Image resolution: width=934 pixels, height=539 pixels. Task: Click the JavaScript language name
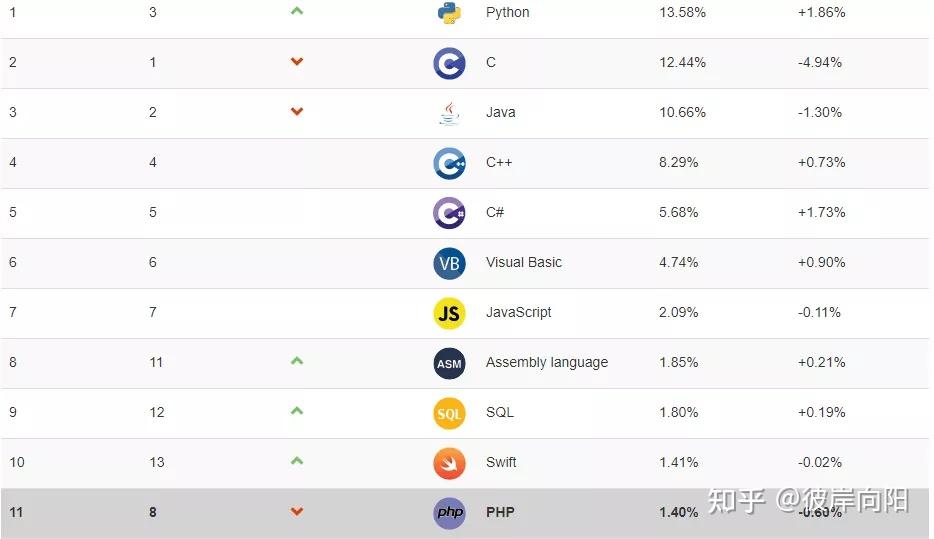[518, 312]
